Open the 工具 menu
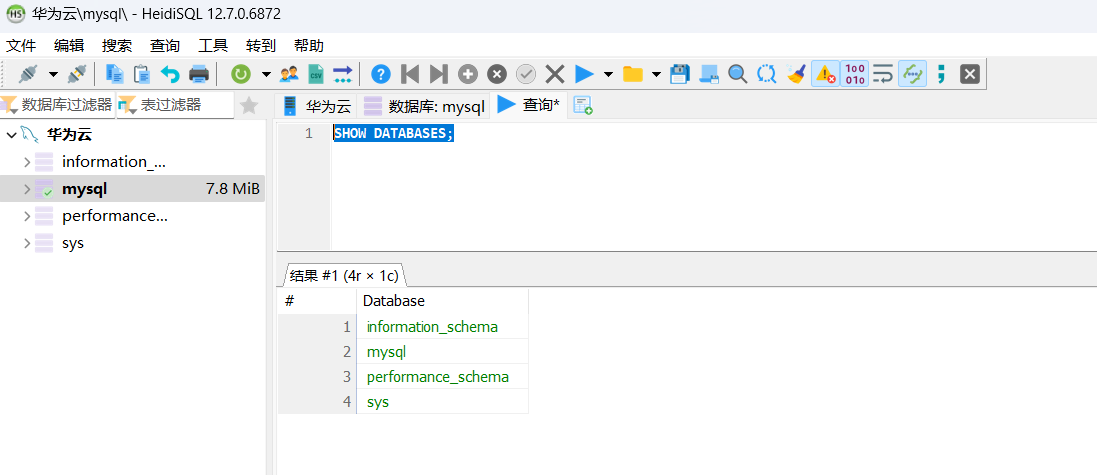 tap(213, 45)
